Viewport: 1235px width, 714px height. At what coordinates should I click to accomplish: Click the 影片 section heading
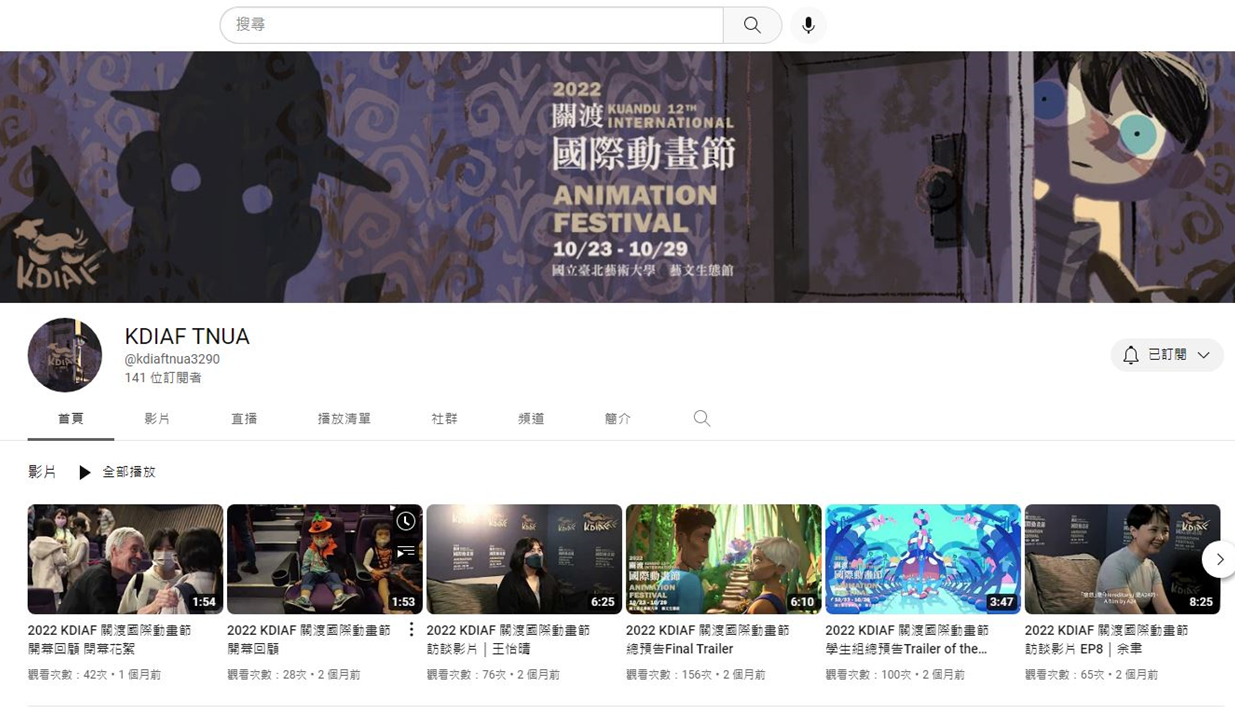42,472
